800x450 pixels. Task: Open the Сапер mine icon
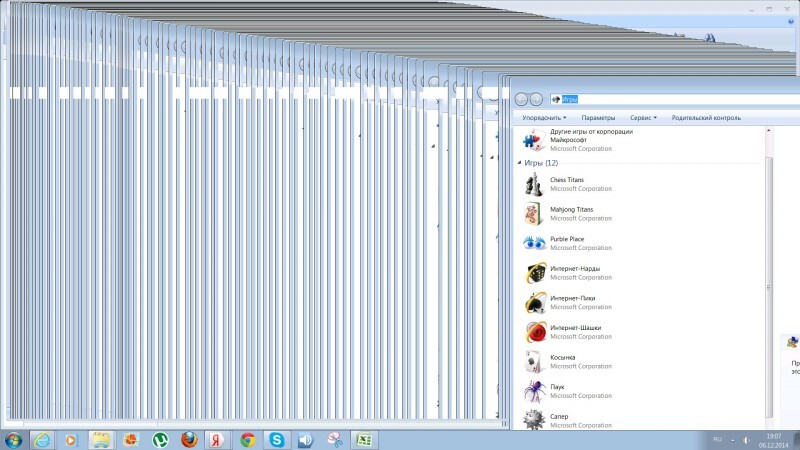pyautogui.click(x=534, y=419)
